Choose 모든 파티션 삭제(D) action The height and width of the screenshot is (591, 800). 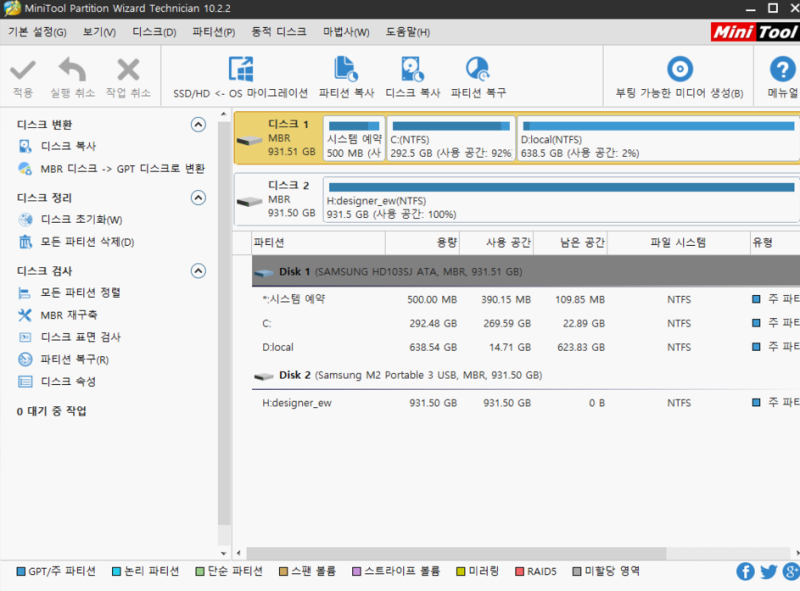tap(87, 242)
